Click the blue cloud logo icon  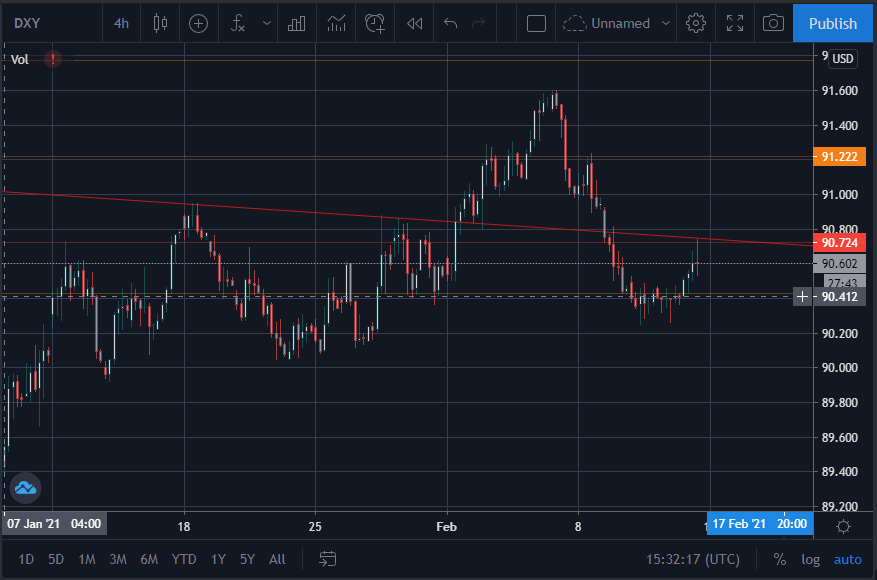tap(25, 488)
